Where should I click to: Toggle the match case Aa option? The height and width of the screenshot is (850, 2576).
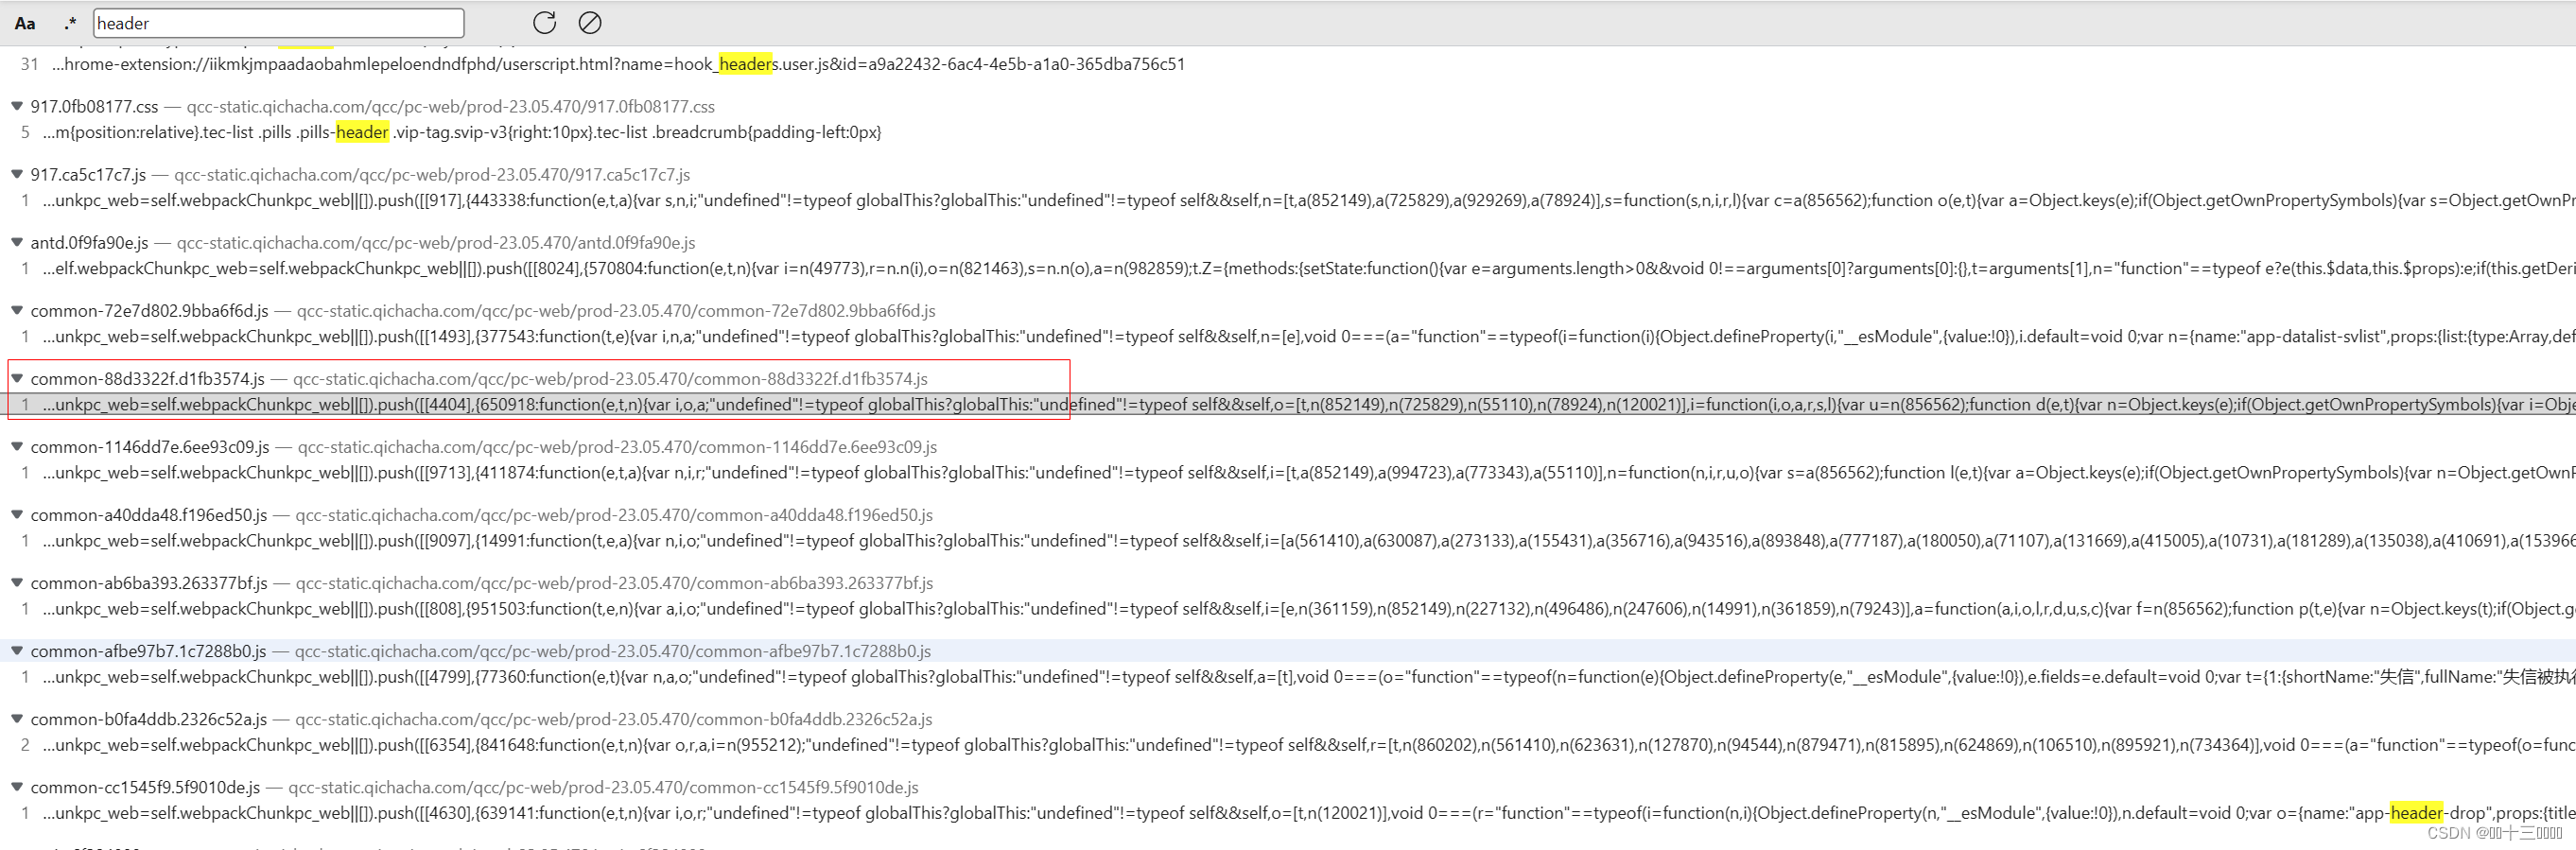[25, 23]
